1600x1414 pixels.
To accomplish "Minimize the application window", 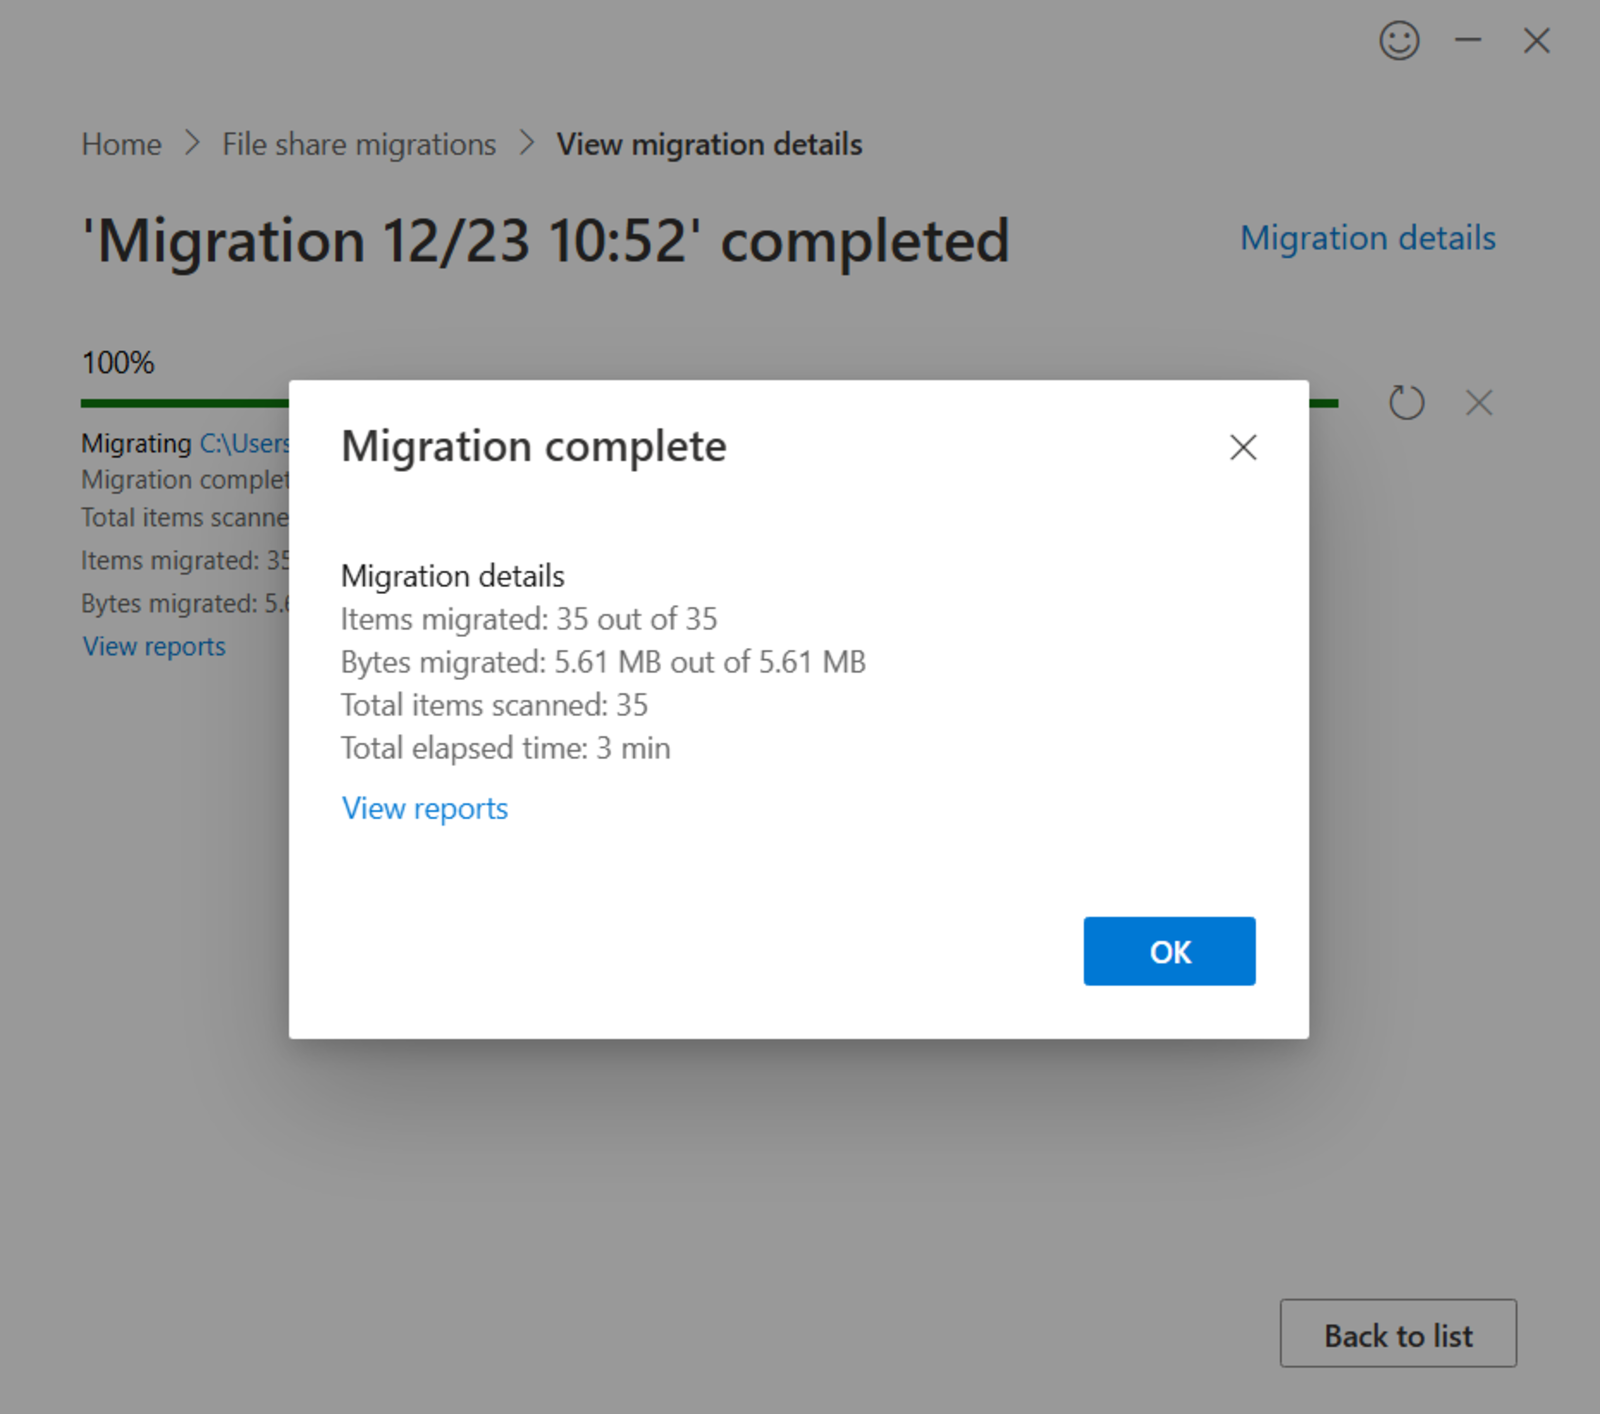I will 1469,41.
